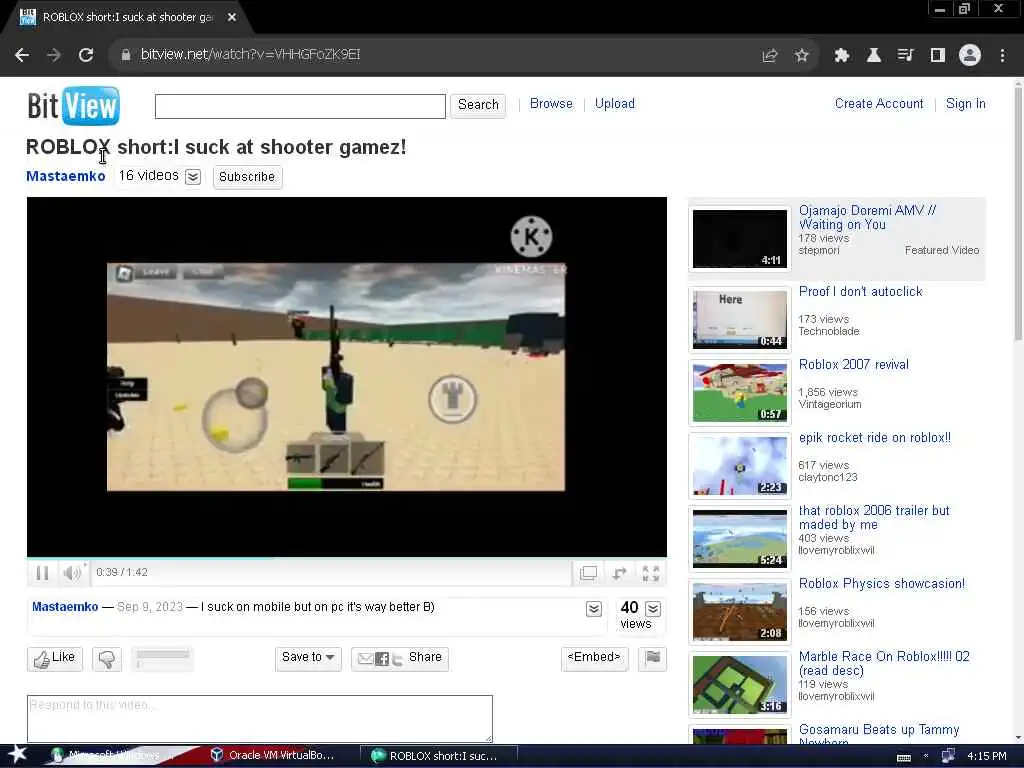Image resolution: width=1024 pixels, height=768 pixels.
Task: Reload the page with the refresh icon
Action: [86, 55]
